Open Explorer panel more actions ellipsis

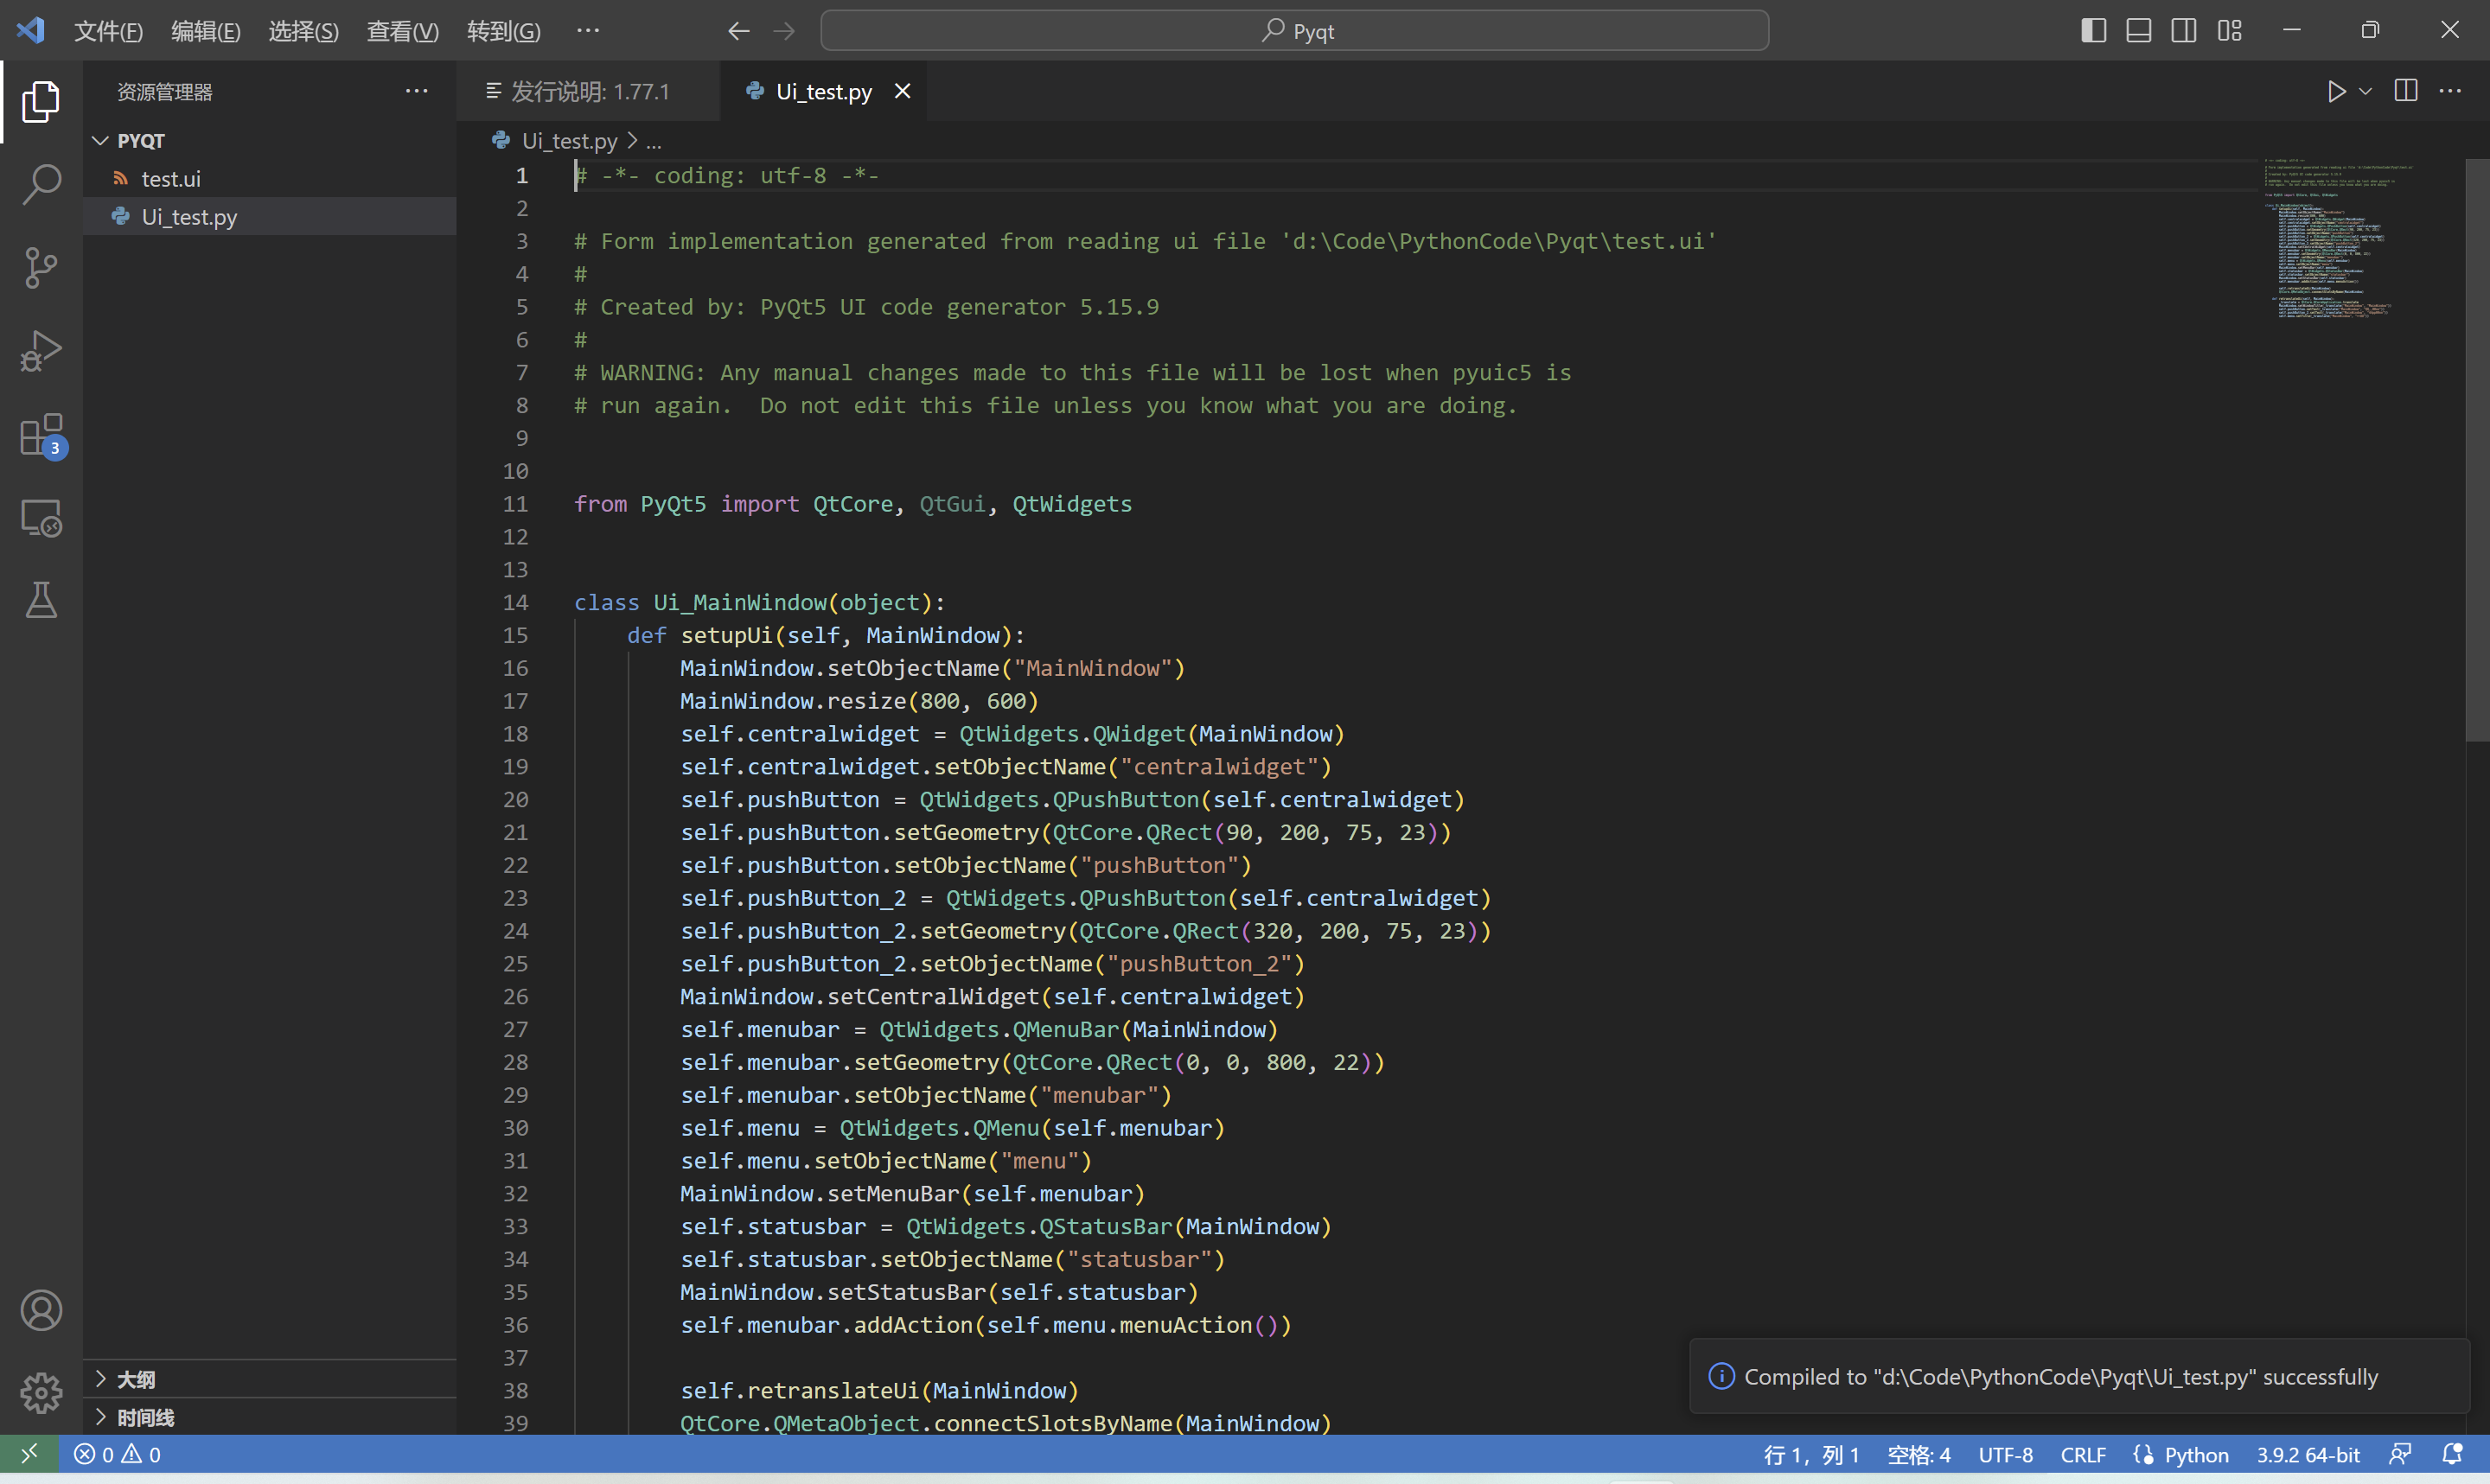416,91
